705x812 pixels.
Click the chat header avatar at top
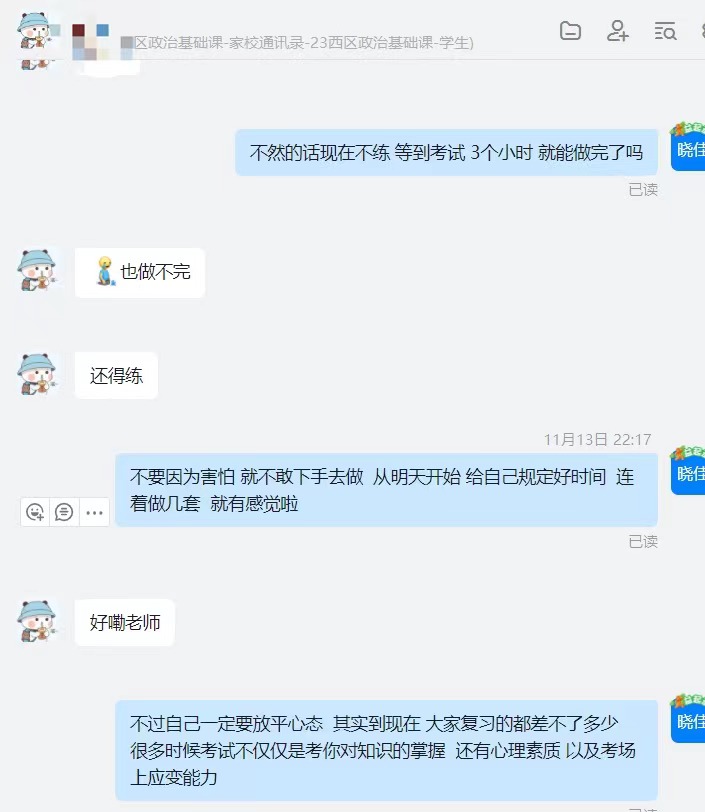point(35,30)
